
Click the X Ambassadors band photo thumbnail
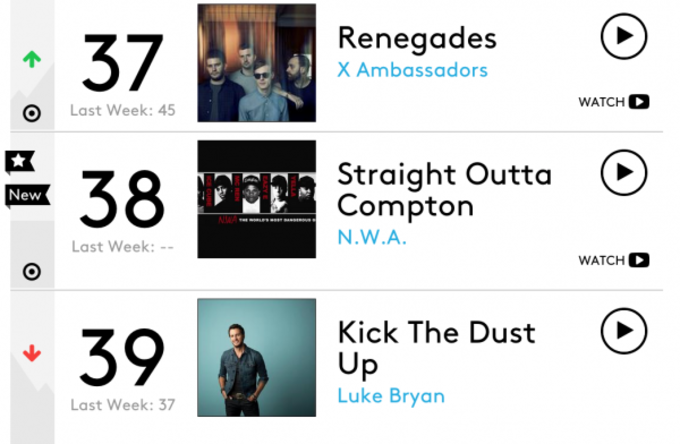[x=257, y=63]
